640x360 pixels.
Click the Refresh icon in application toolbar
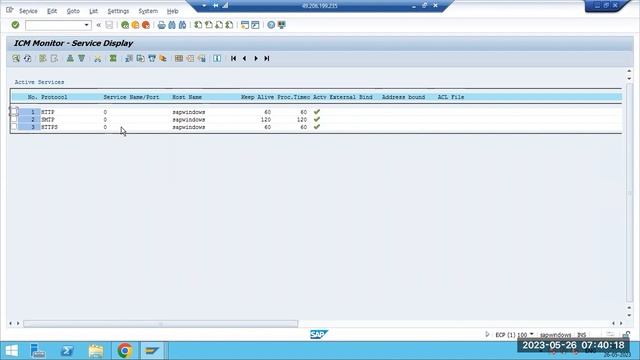tap(27, 58)
